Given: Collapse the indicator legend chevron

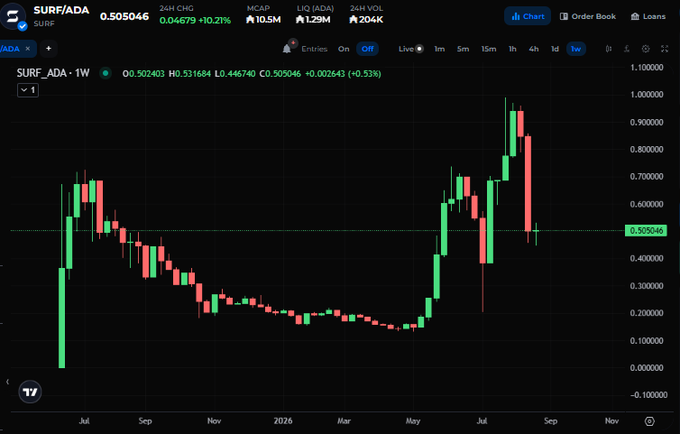Looking at the screenshot, I should (28, 90).
